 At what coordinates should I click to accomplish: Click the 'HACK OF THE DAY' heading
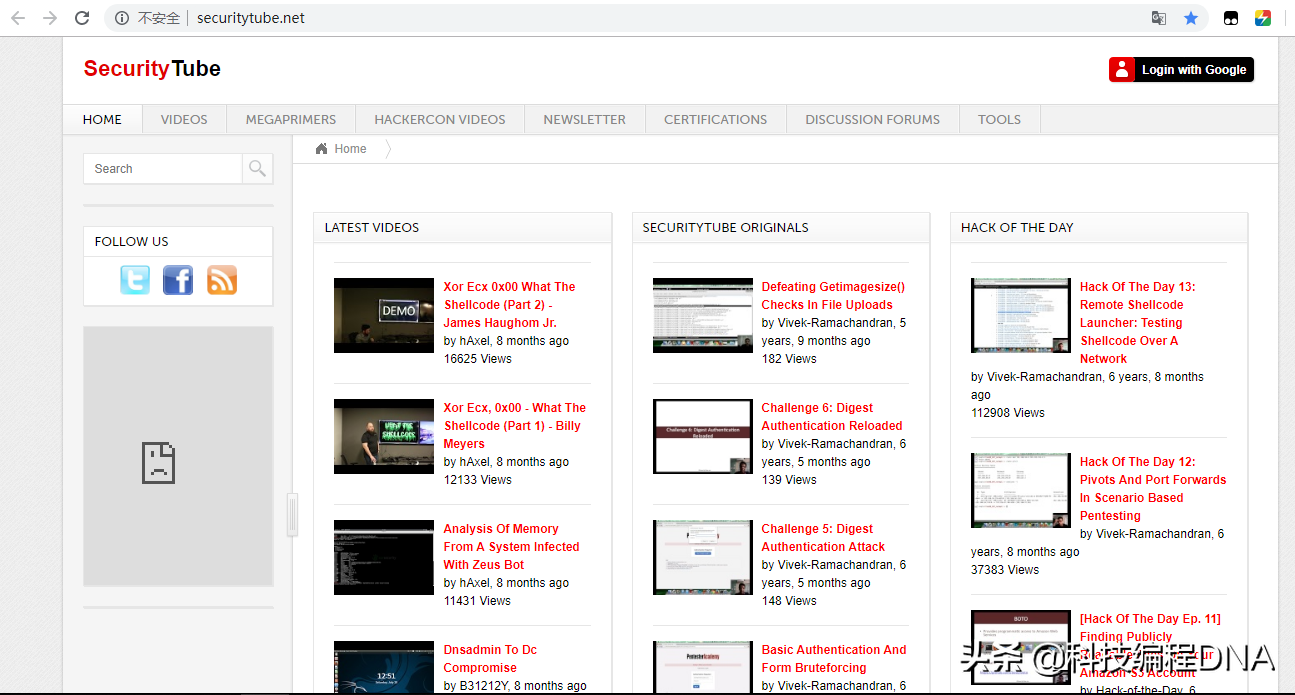coord(1017,228)
